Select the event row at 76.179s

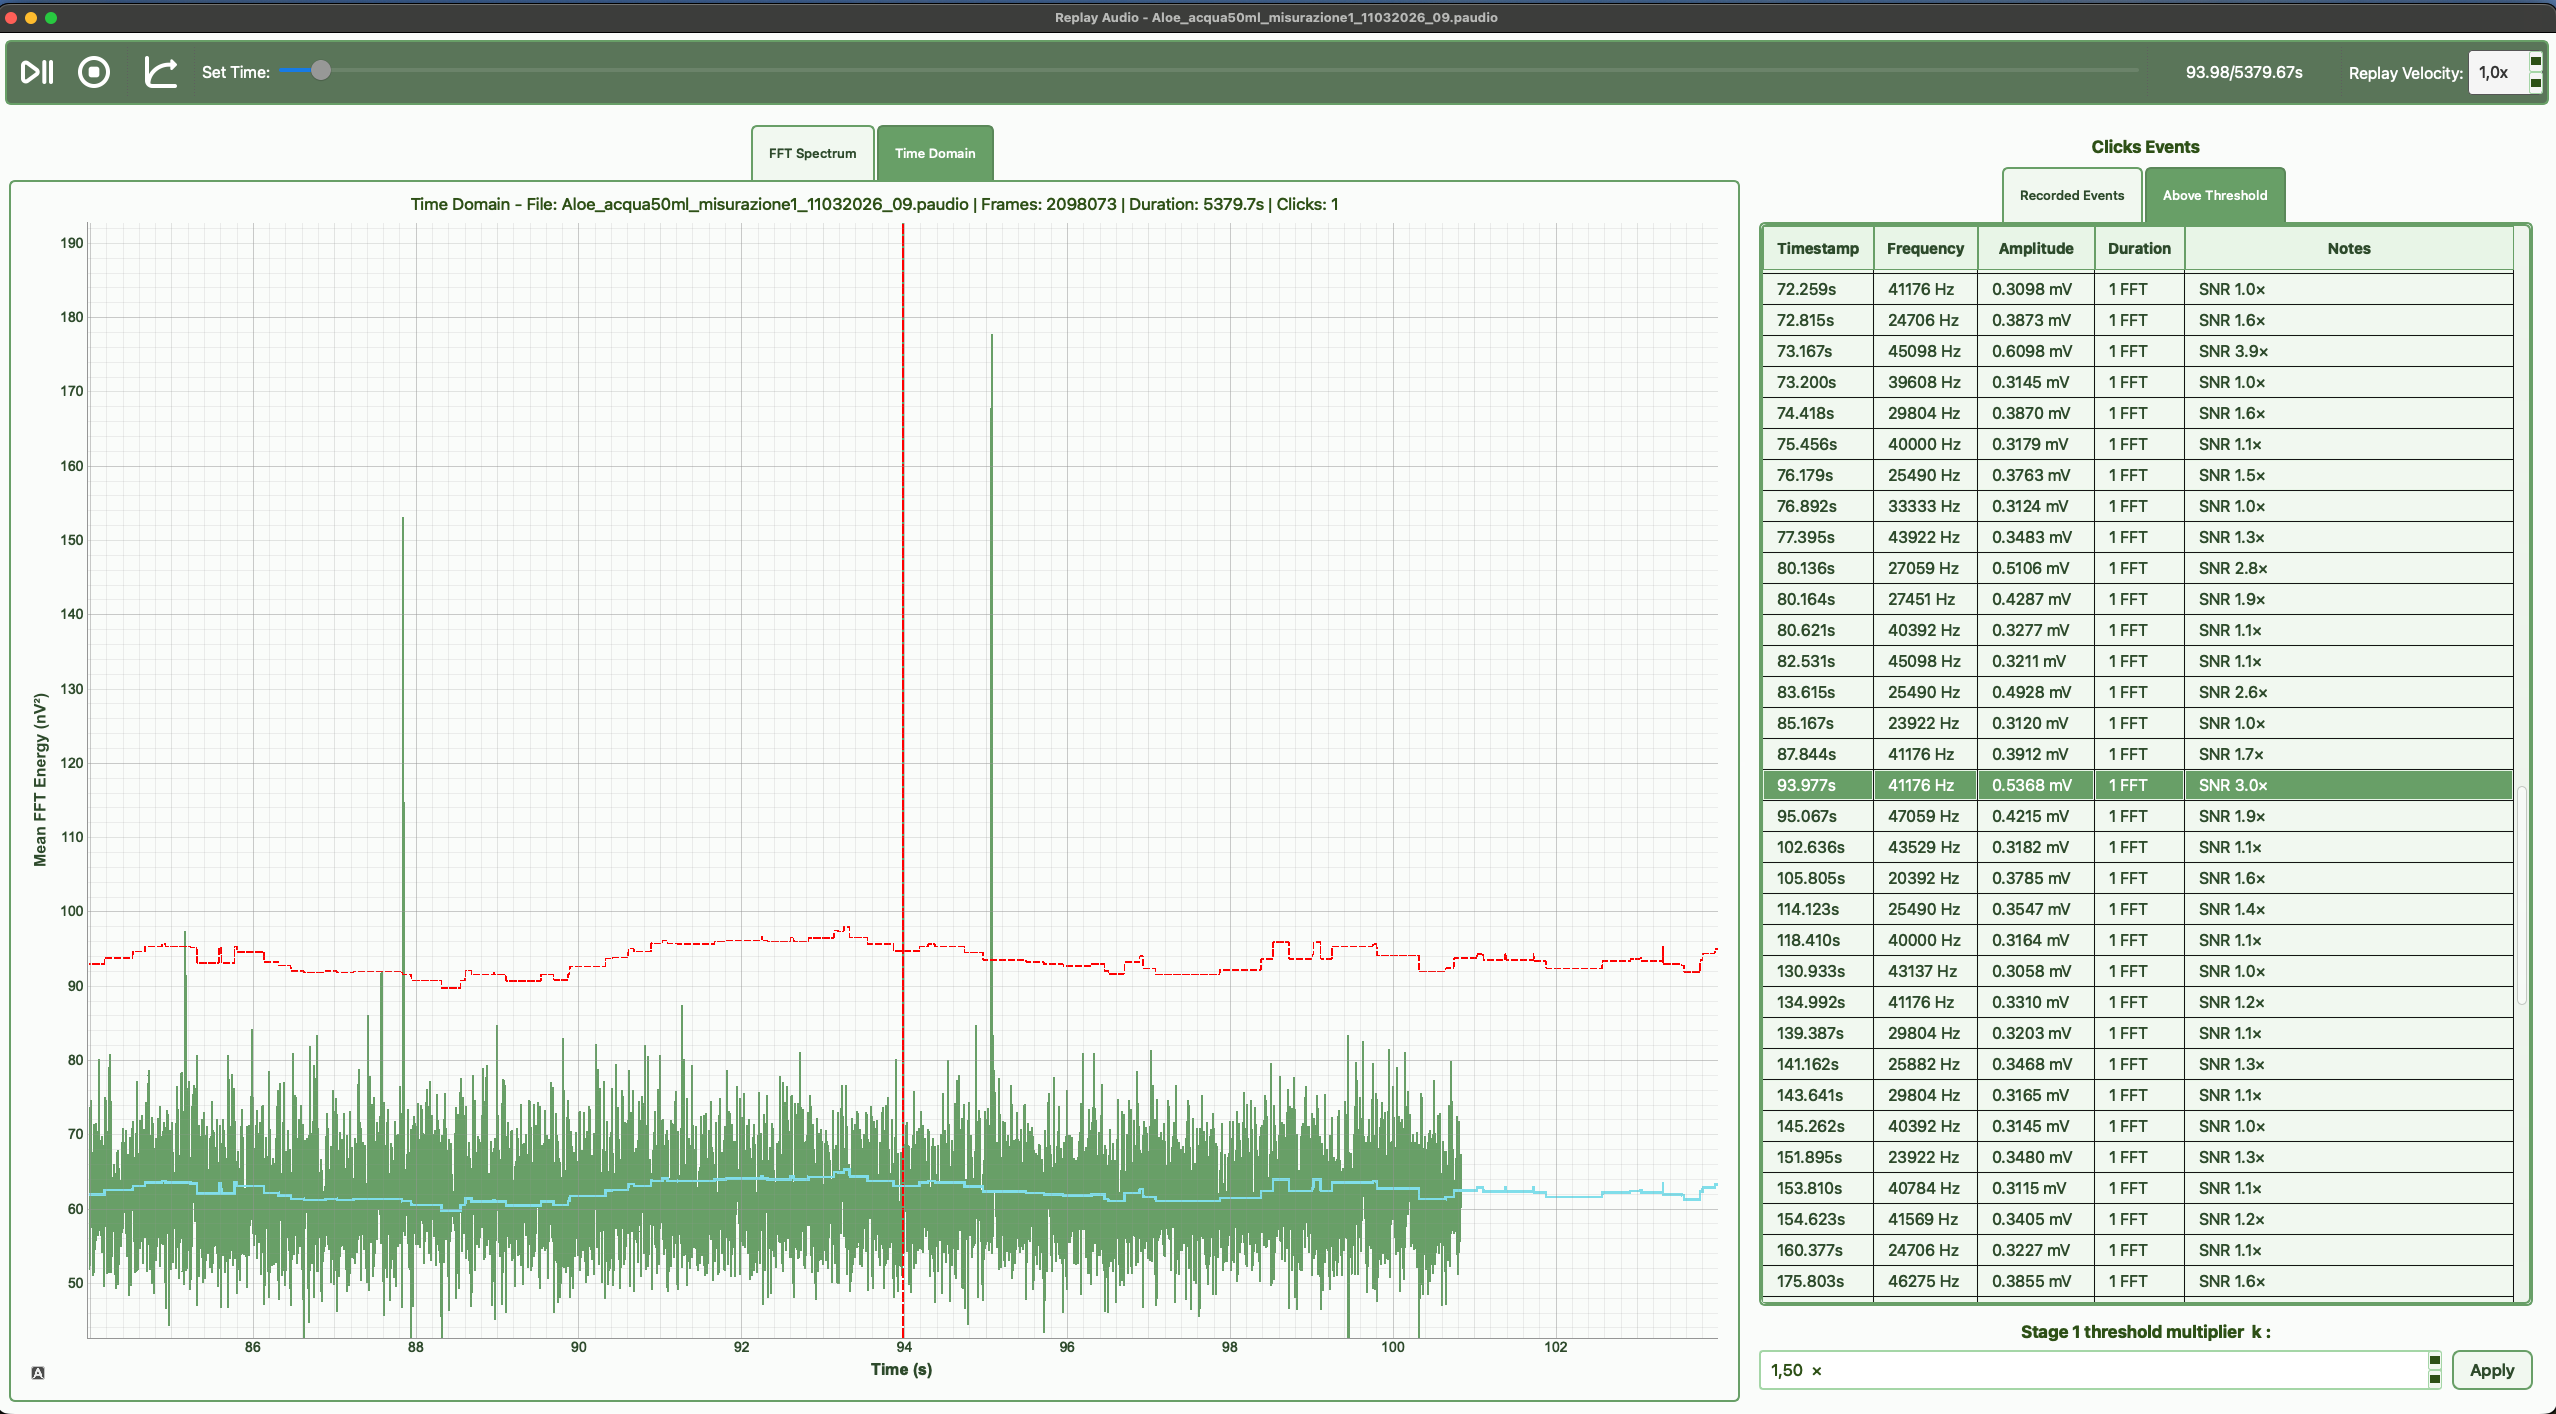2137,475
